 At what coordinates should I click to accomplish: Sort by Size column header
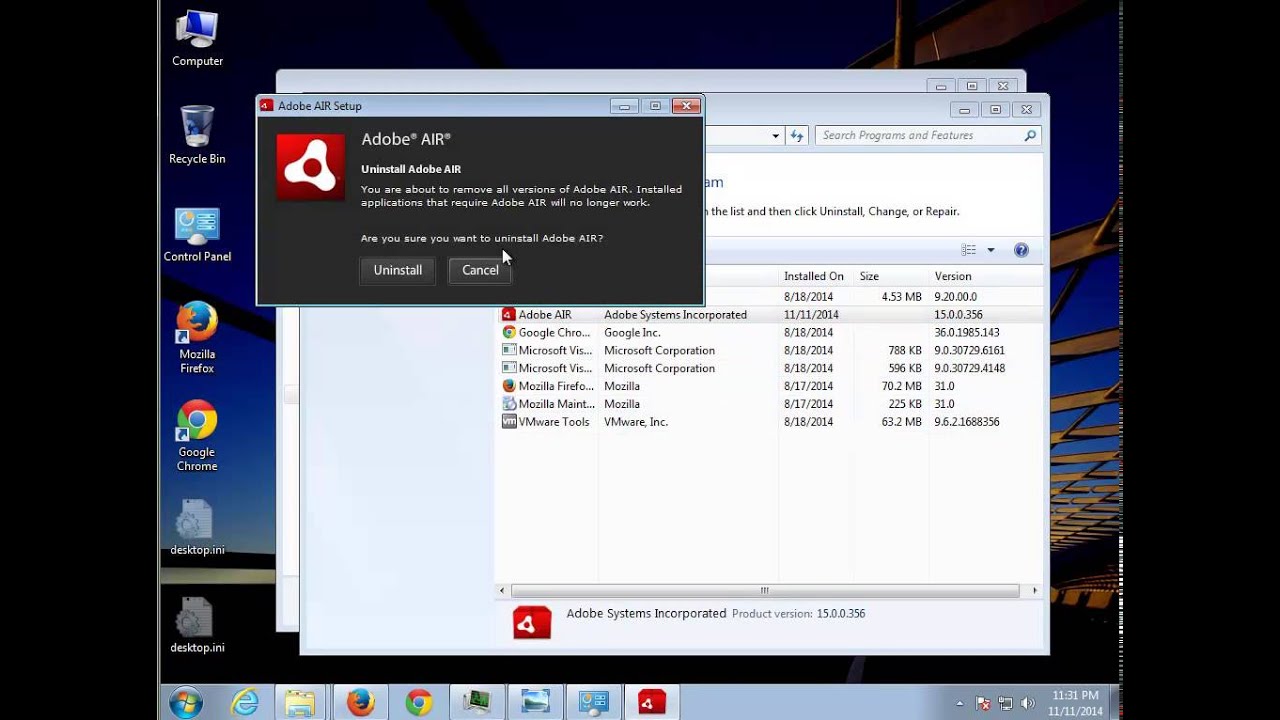(x=892, y=276)
